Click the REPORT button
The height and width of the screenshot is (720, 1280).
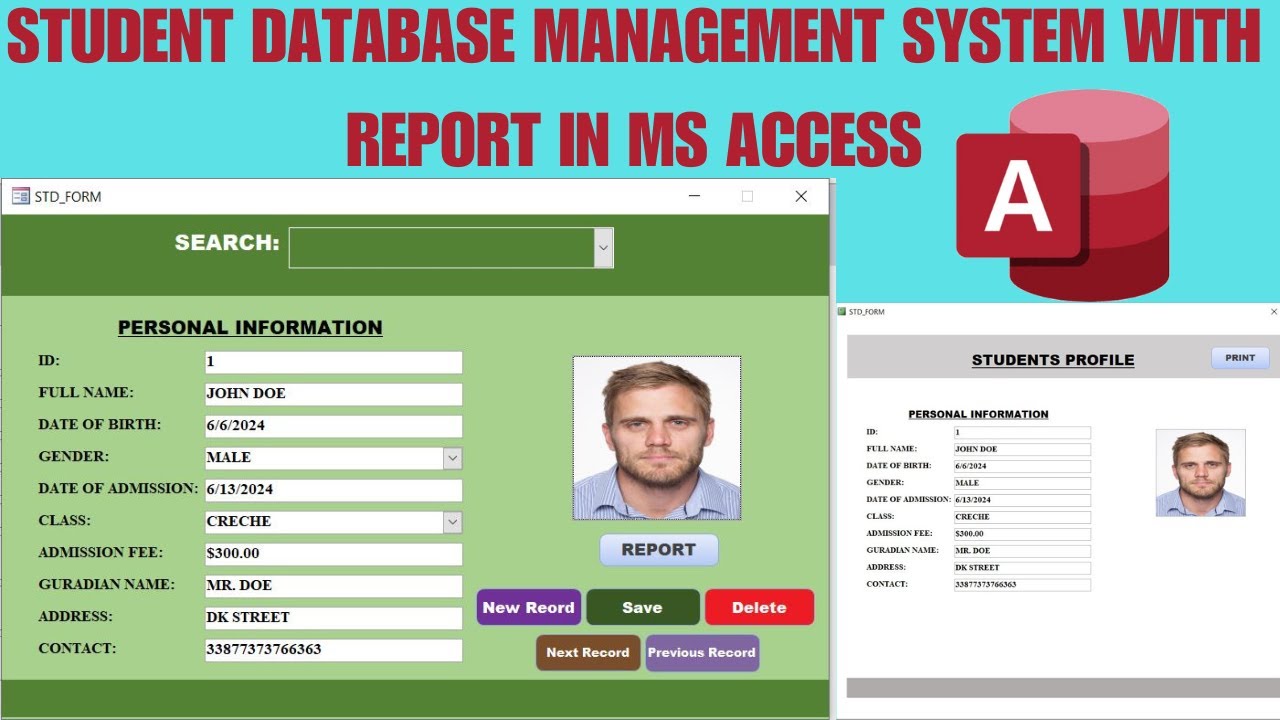(659, 550)
